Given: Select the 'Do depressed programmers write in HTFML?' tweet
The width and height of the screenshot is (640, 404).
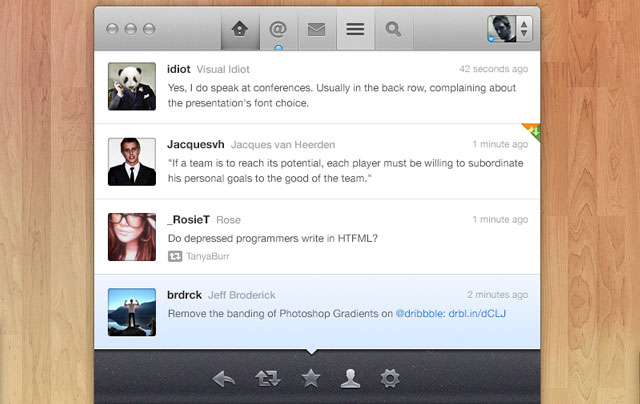Looking at the screenshot, I should tap(317, 237).
